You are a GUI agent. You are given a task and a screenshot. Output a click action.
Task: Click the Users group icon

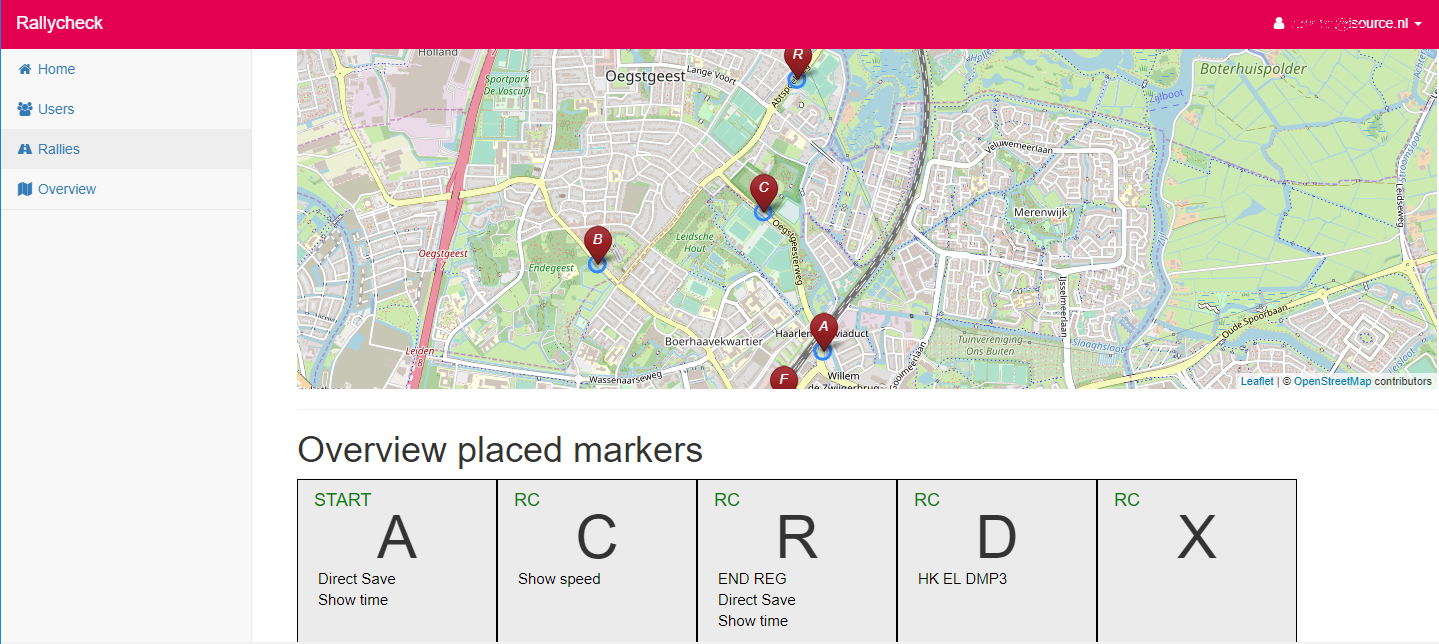coord(25,109)
